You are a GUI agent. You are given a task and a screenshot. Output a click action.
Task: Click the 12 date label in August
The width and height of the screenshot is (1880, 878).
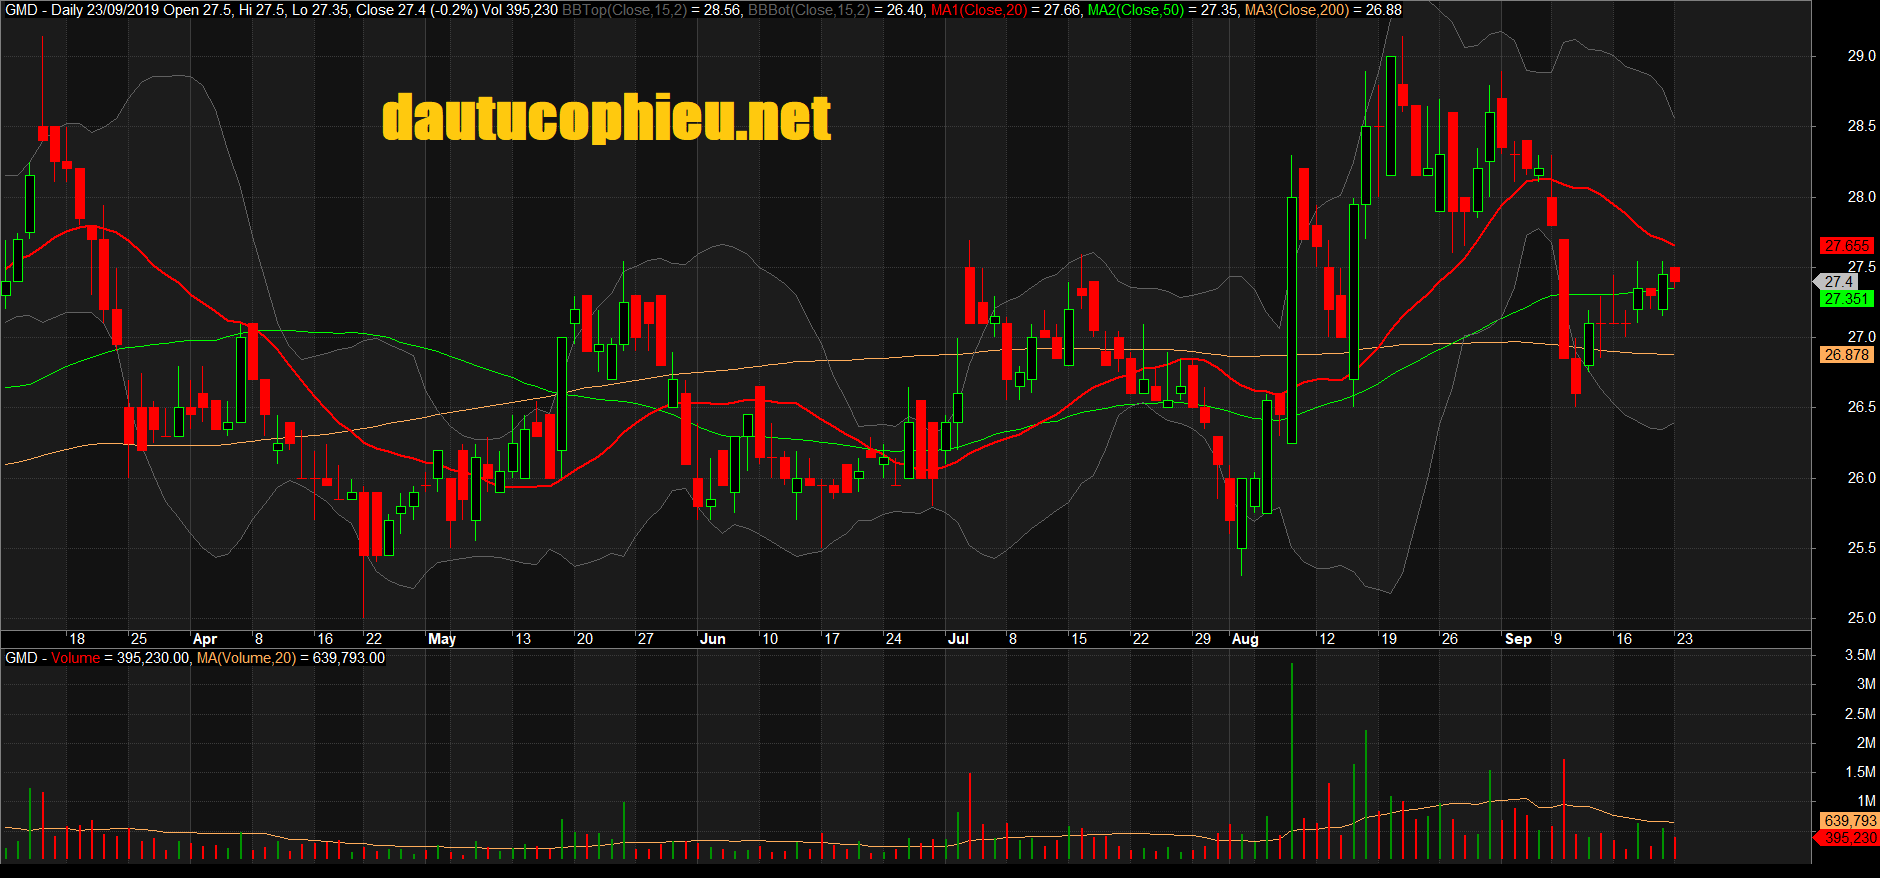1327,639
